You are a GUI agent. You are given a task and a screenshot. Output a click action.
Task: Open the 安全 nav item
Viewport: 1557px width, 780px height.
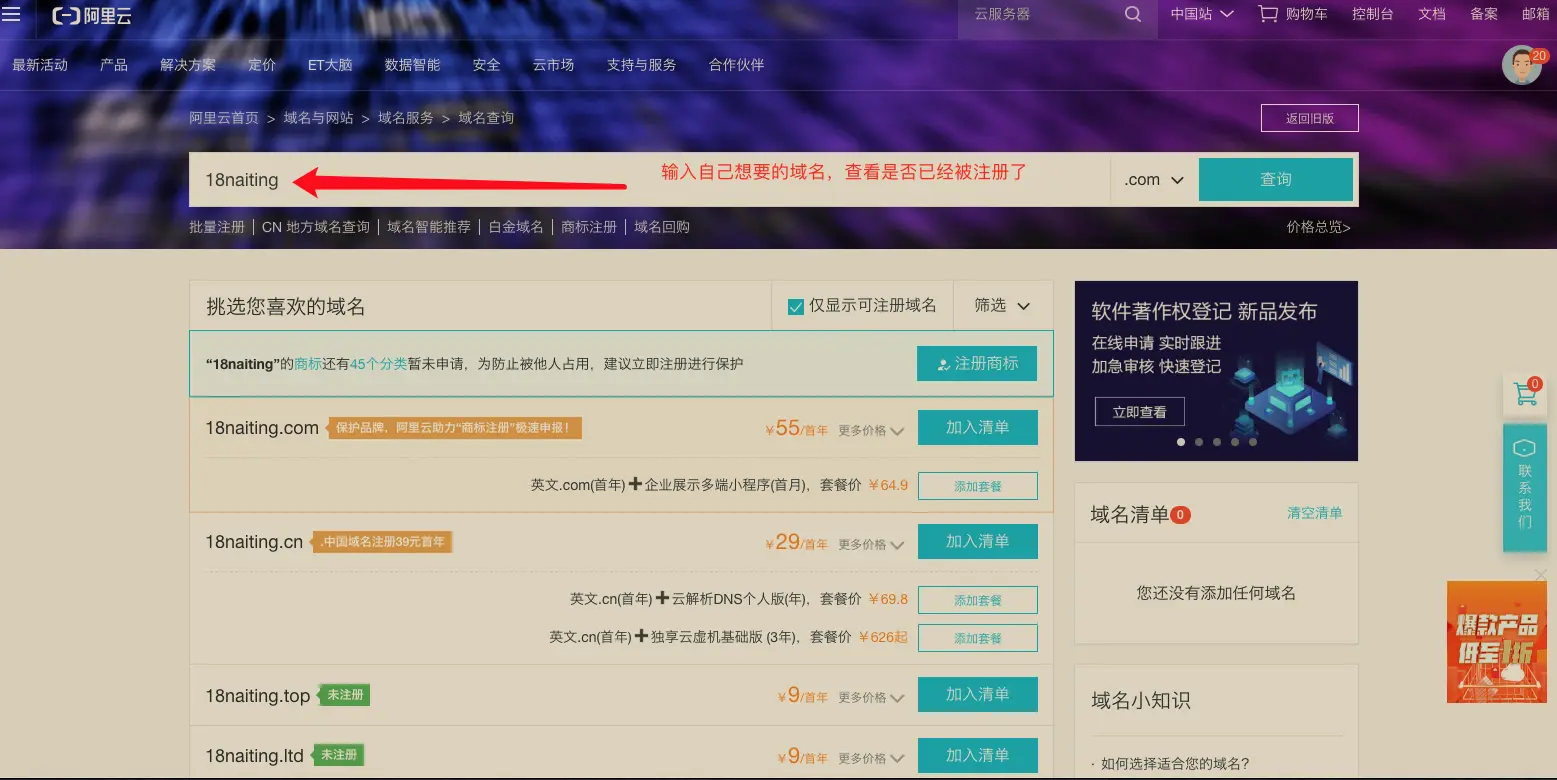point(486,65)
